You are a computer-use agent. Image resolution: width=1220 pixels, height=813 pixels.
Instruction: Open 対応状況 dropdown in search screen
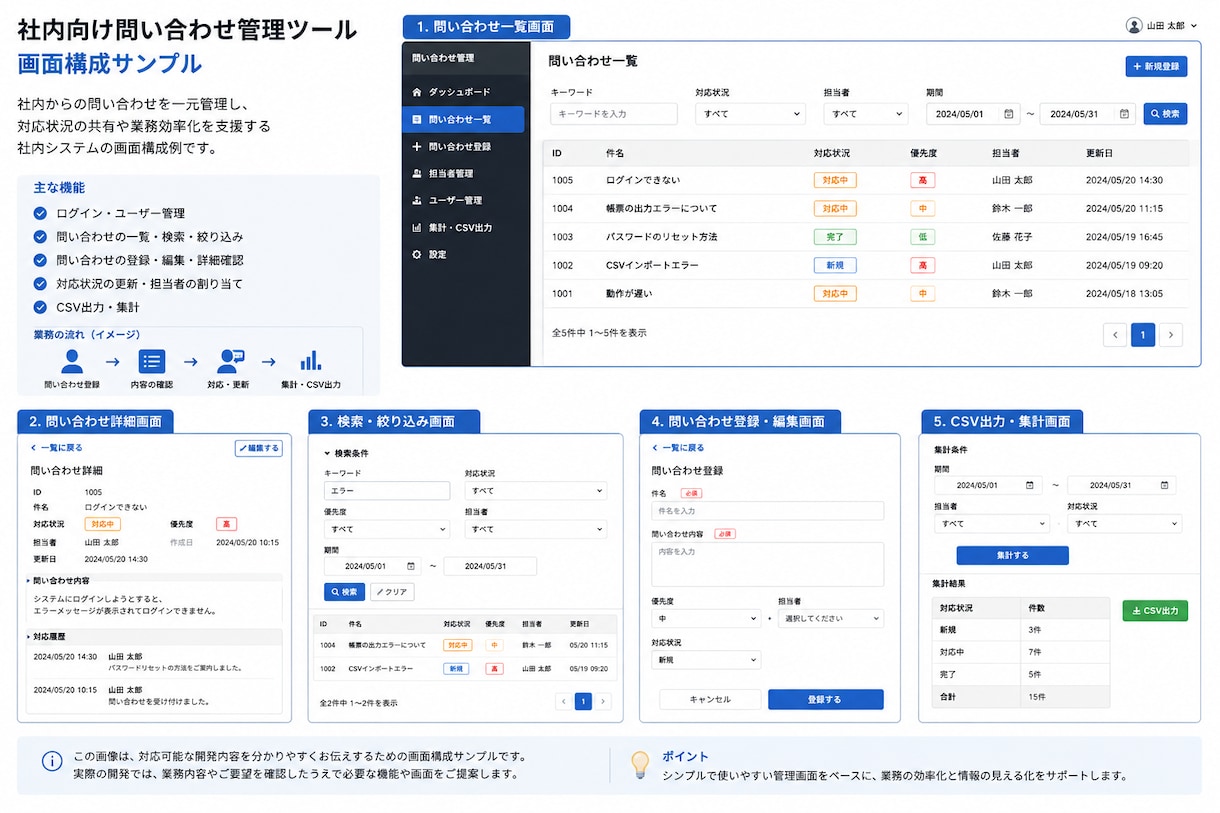[535, 491]
